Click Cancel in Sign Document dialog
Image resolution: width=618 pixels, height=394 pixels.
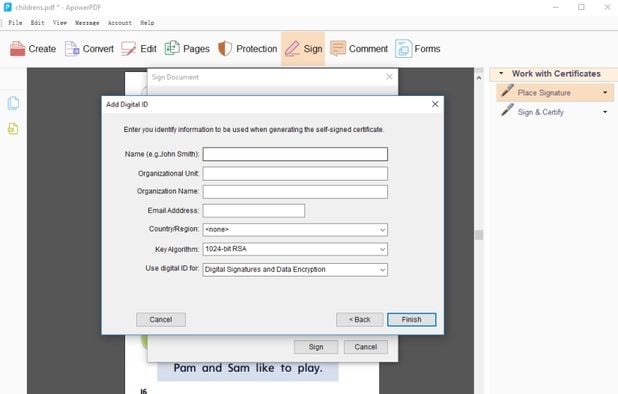pos(366,347)
